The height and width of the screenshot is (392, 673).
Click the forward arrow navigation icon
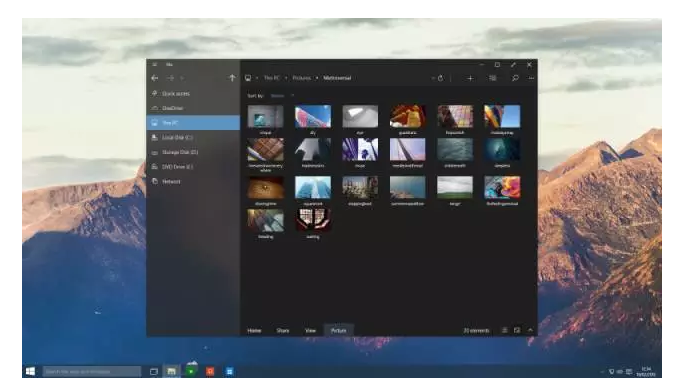(170, 78)
